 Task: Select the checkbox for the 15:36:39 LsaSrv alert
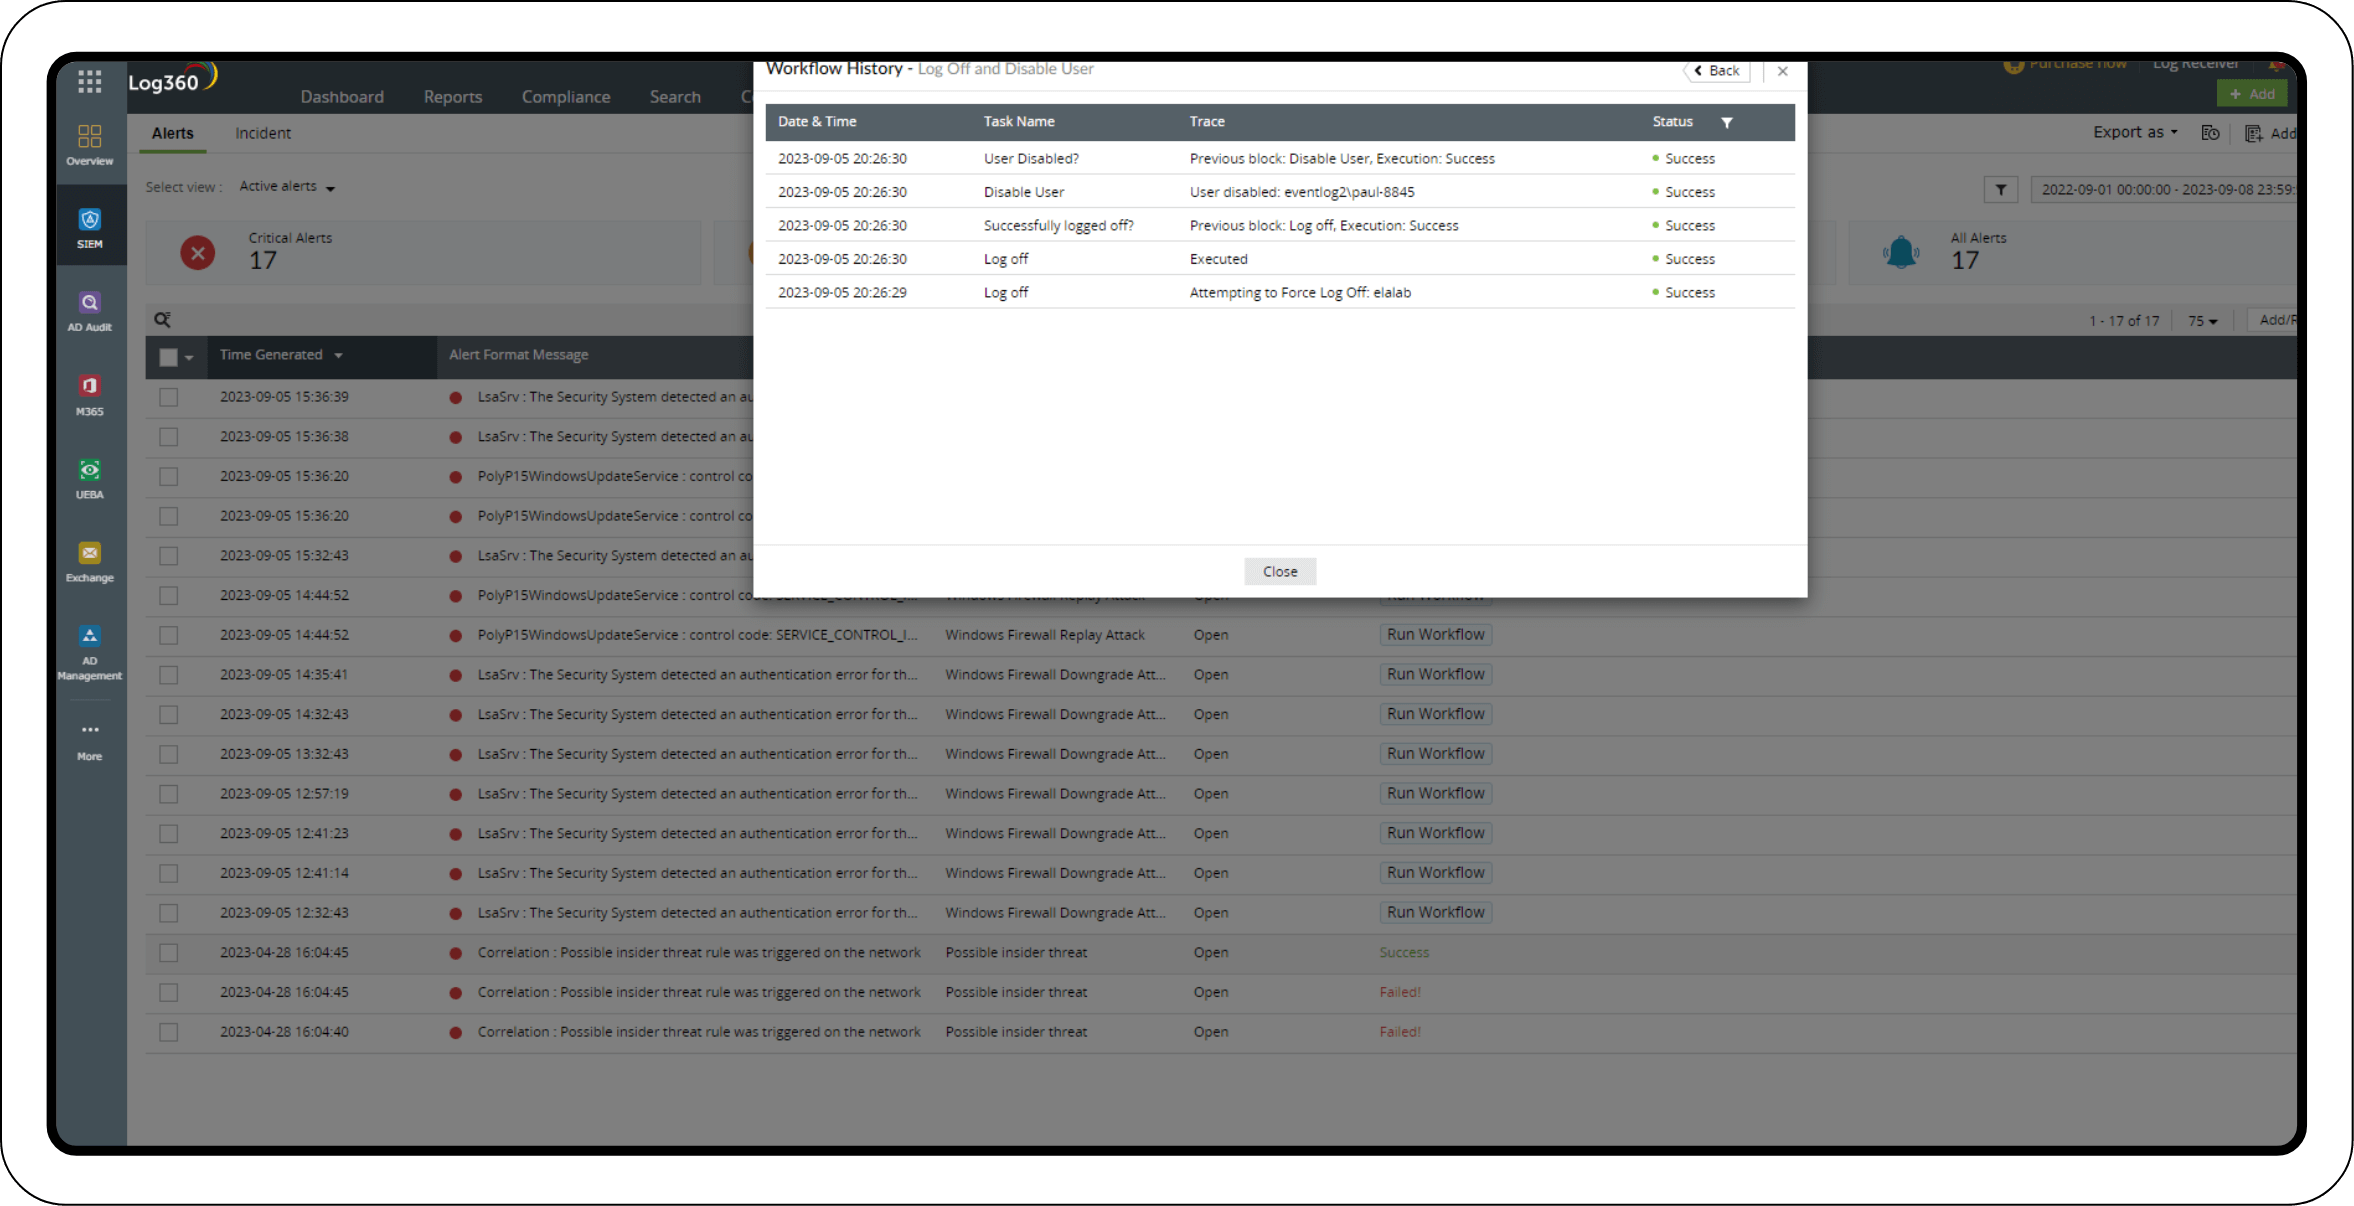coord(168,396)
